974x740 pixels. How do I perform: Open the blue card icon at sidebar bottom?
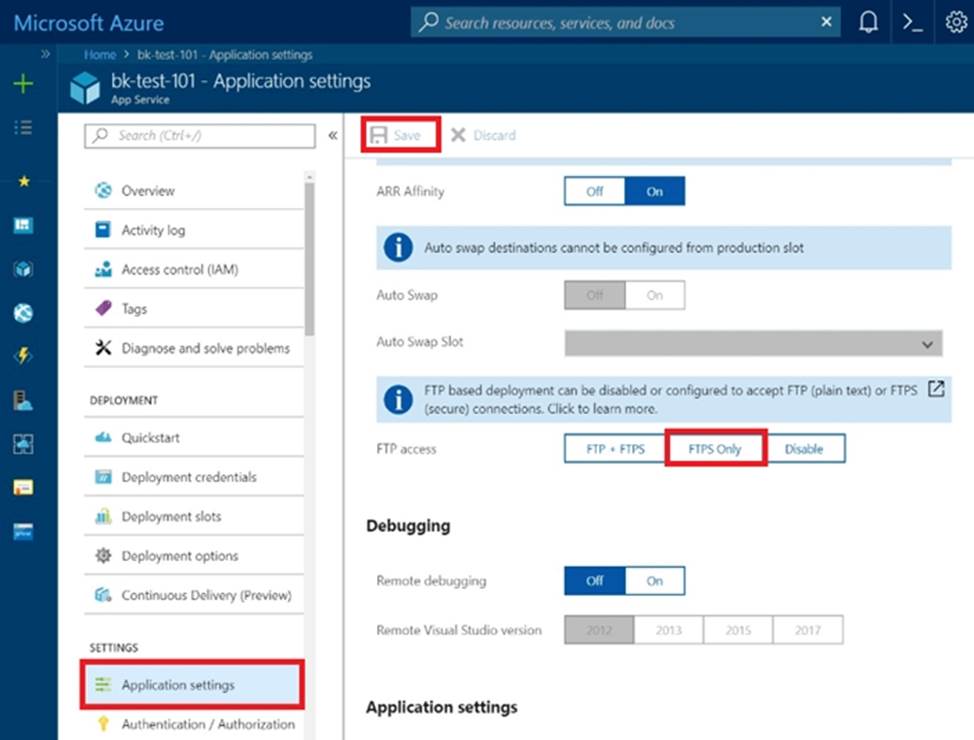click(x=23, y=532)
